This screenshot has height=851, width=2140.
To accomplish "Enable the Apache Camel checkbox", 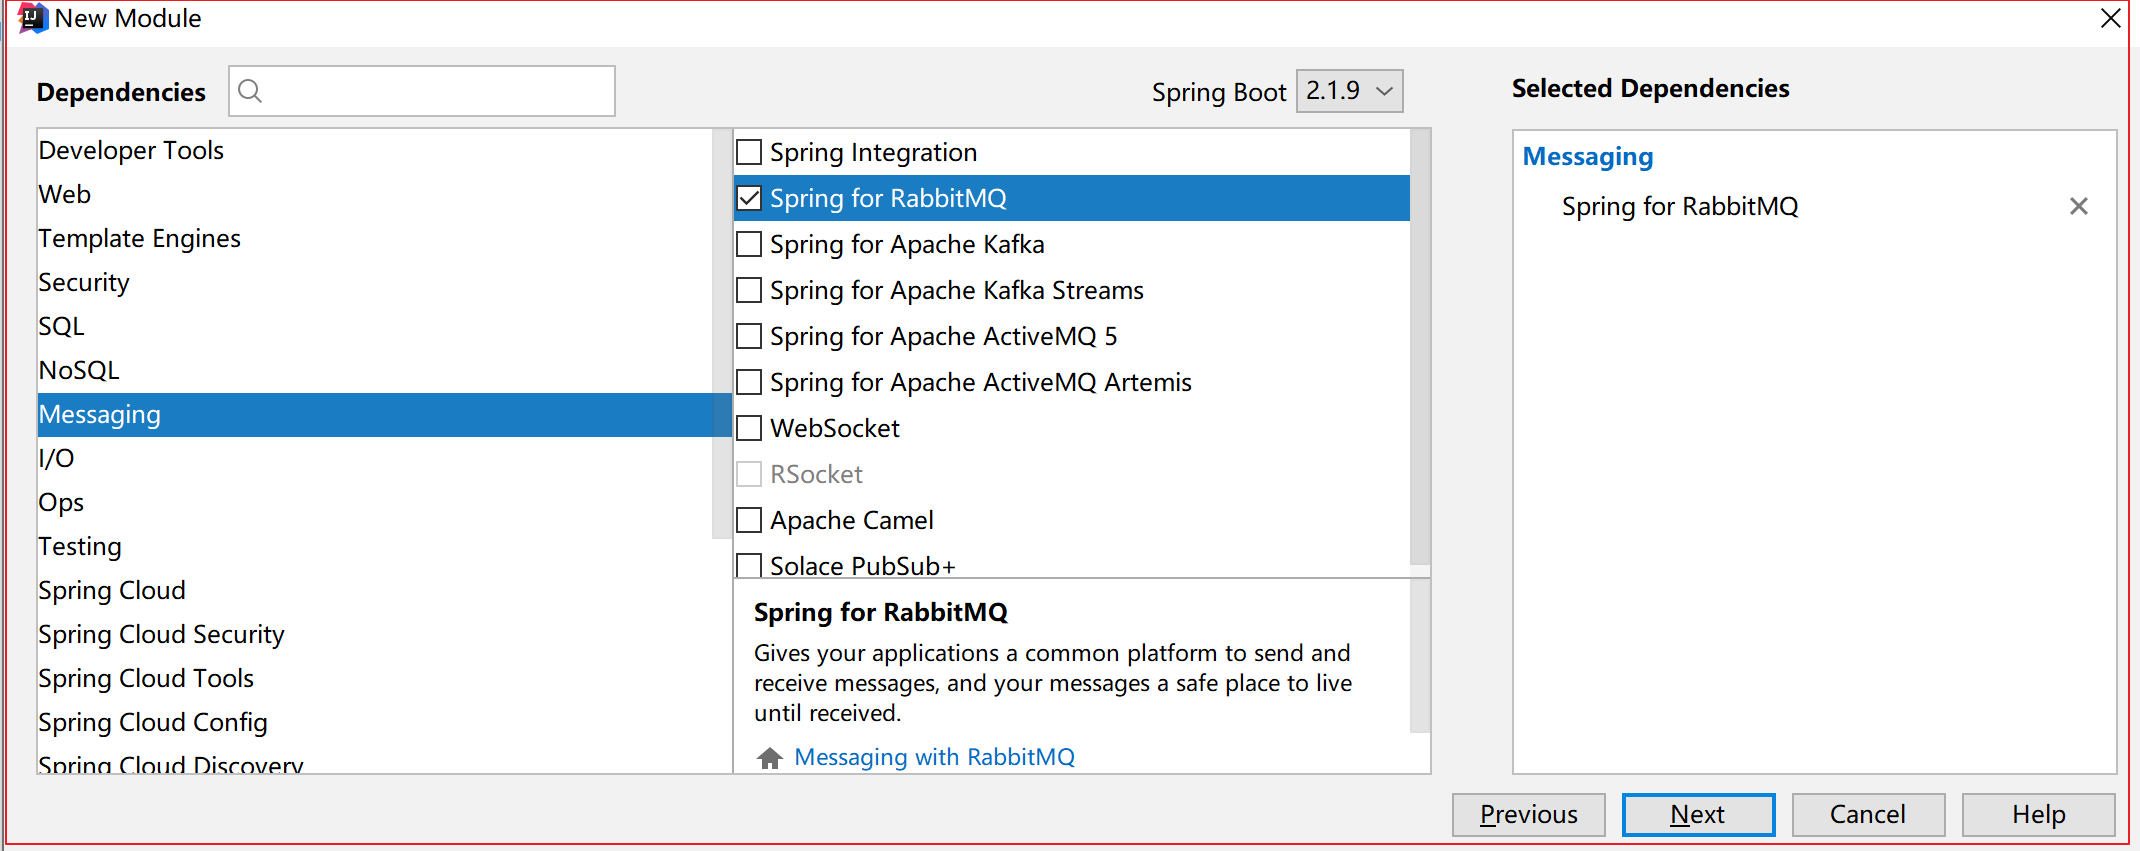I will click(x=749, y=520).
